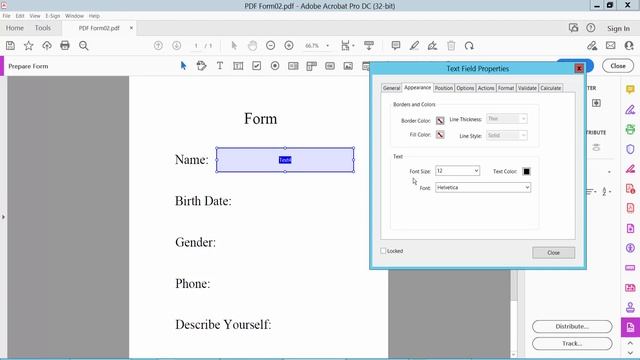
Task: Click the Help question mark icon
Action: coord(591,28)
